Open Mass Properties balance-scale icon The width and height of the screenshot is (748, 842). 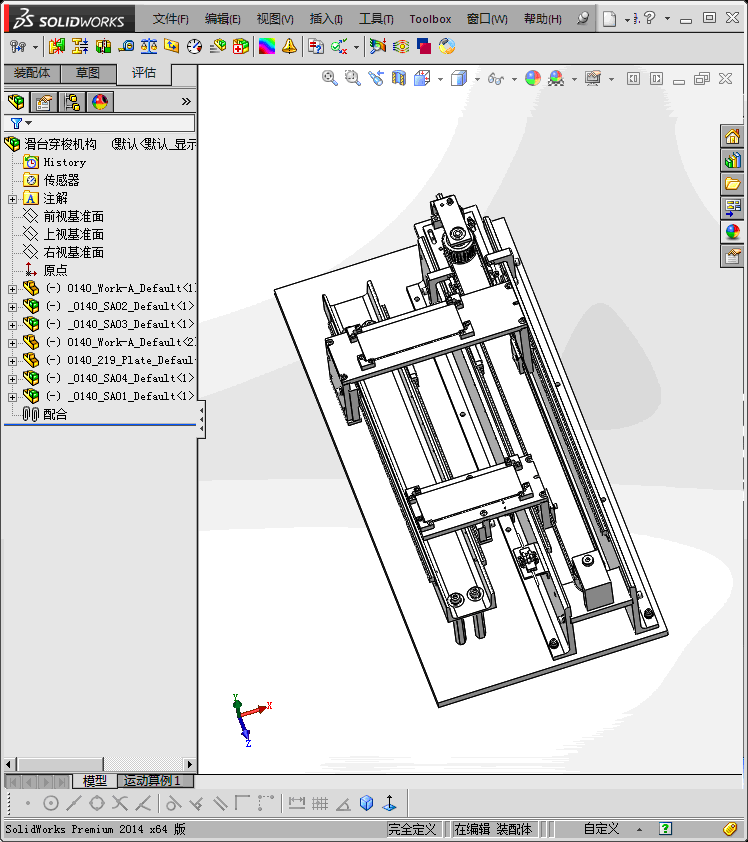(x=149, y=47)
